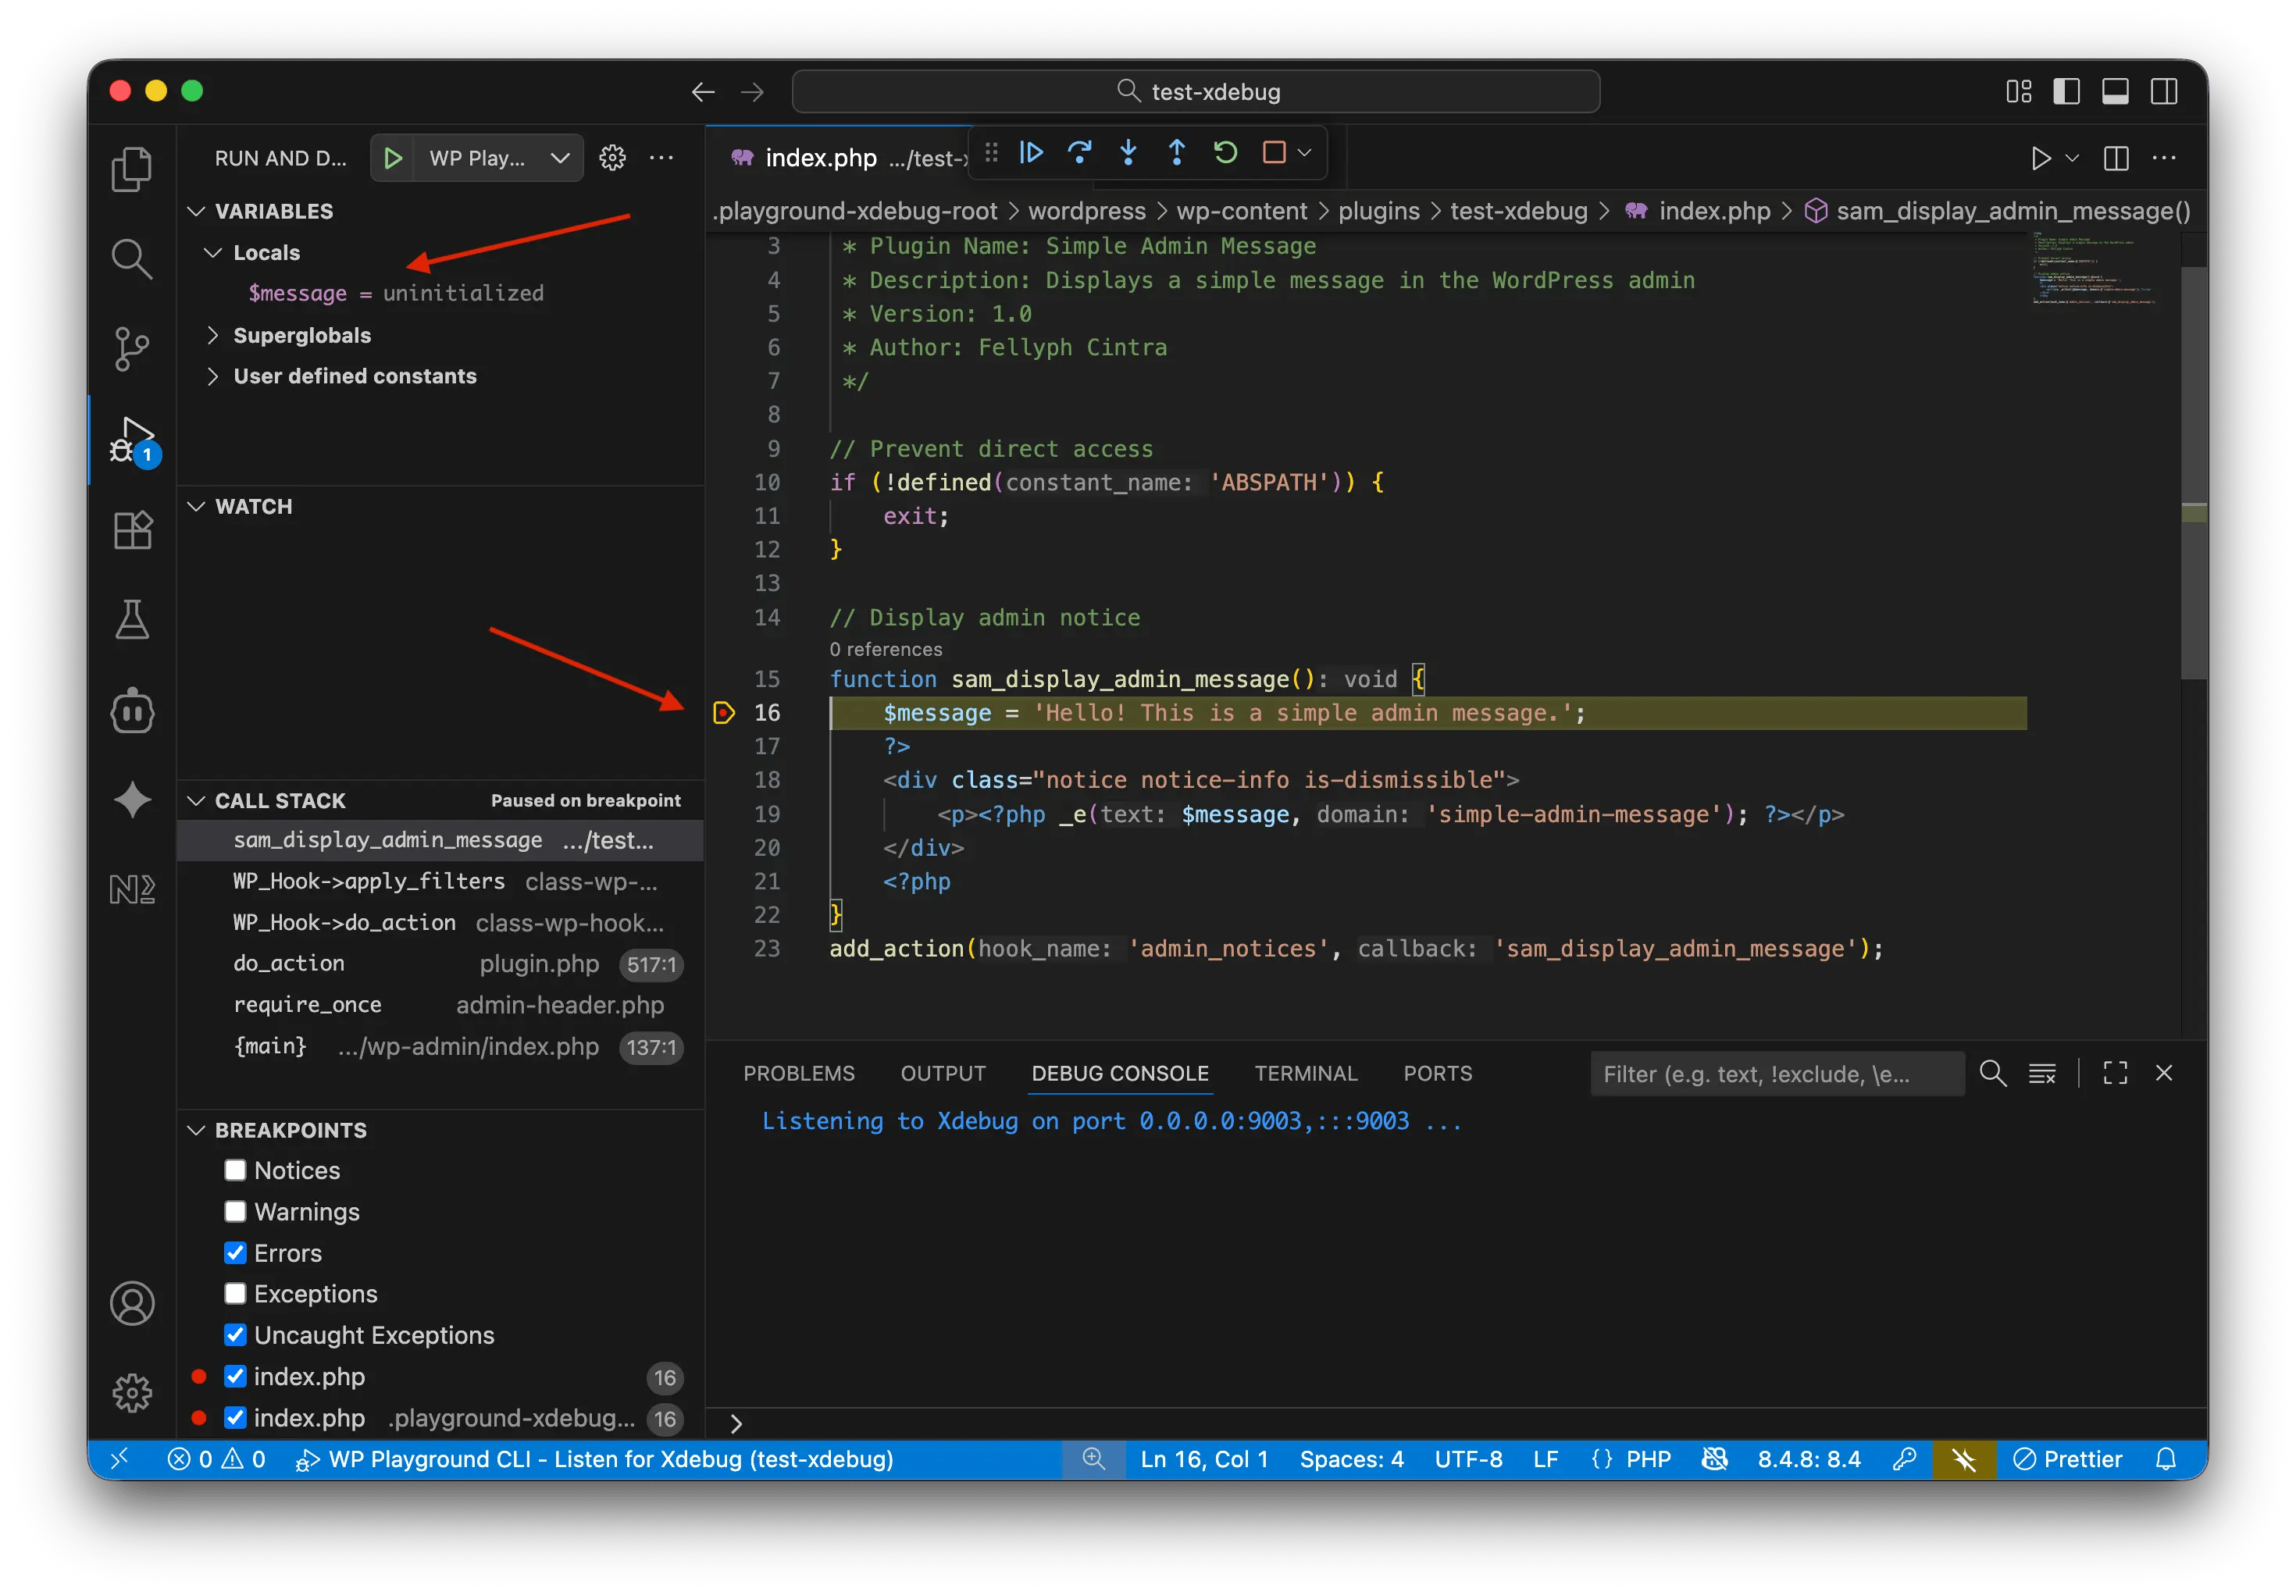Open the Search view in activity bar
Viewport: 2296px width, 1596px height.
132,259
